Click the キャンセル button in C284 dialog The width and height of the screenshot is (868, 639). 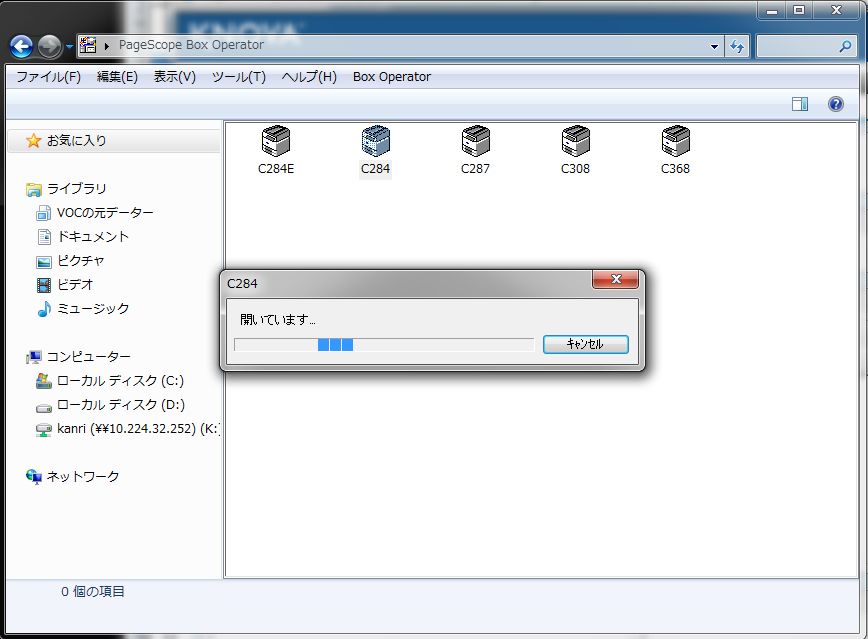pos(585,344)
